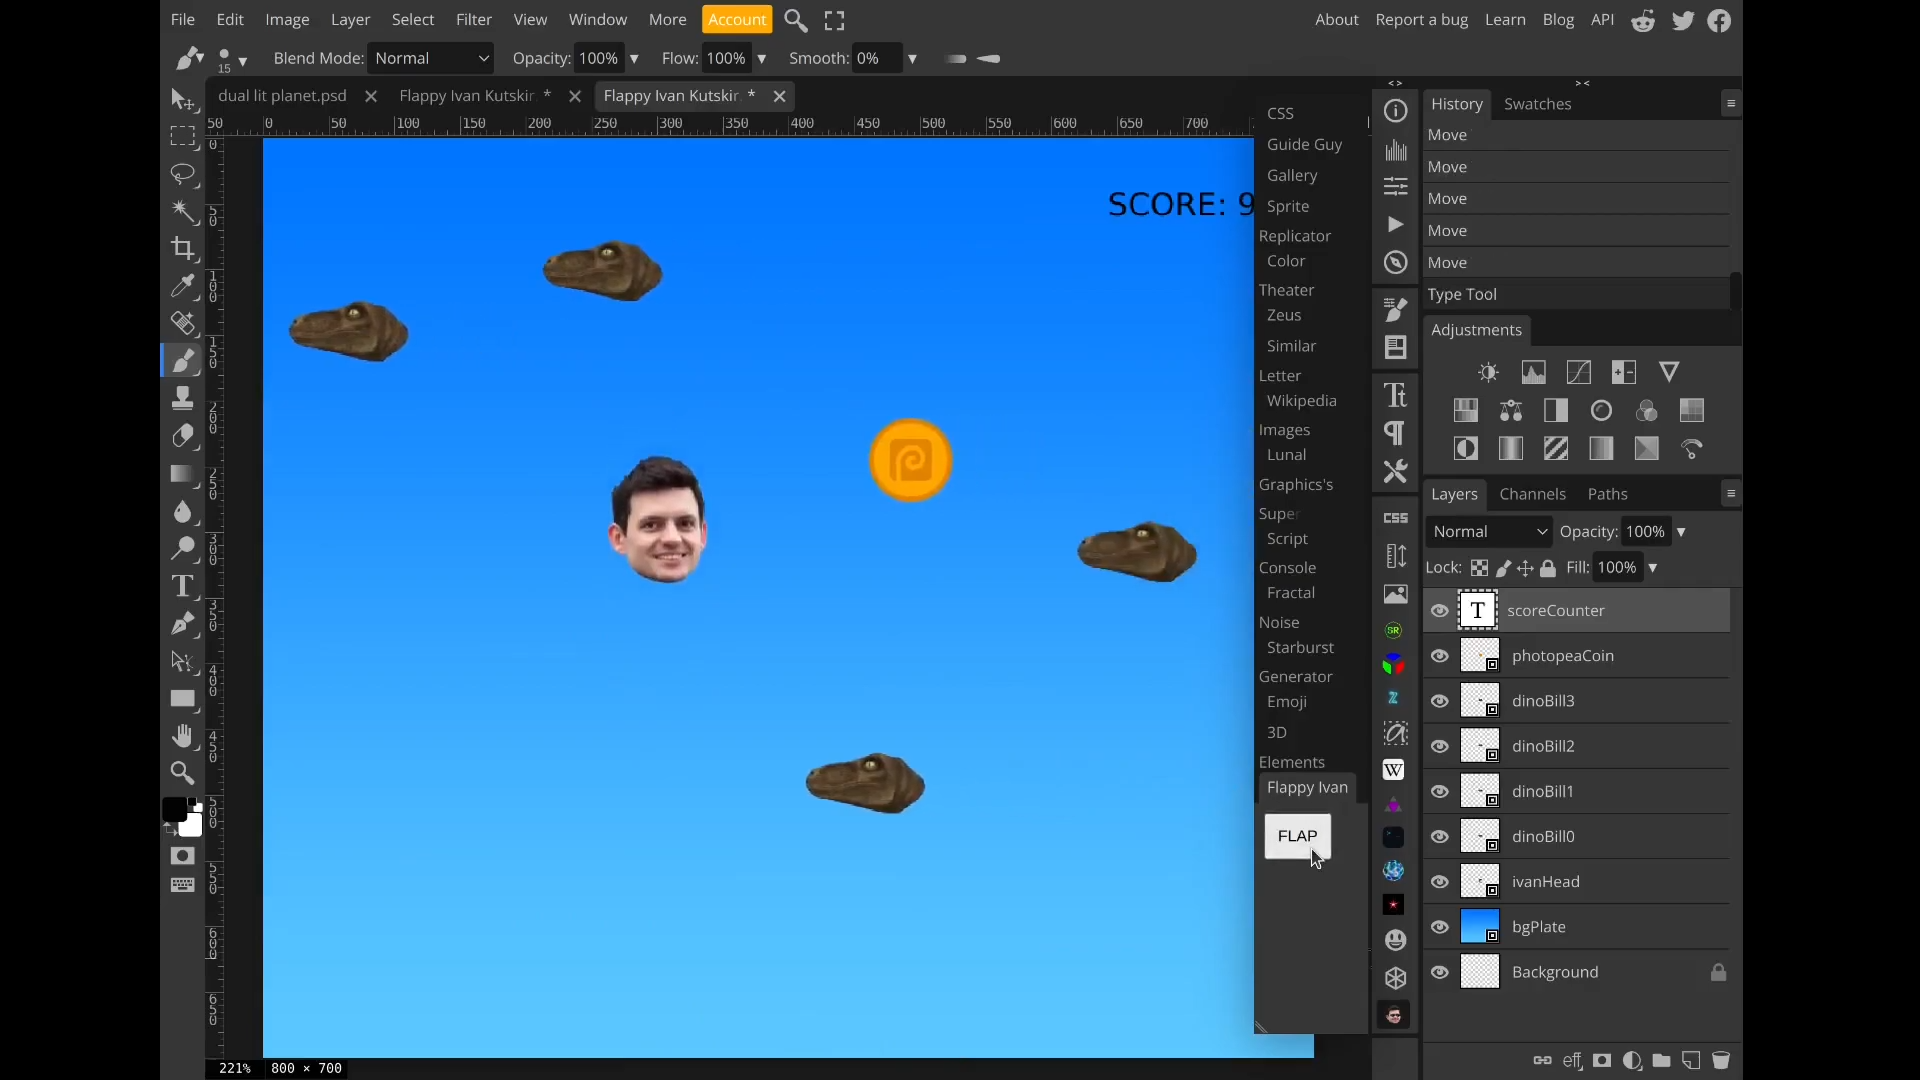
Task: Select the Crop tool
Action: [x=182, y=248]
